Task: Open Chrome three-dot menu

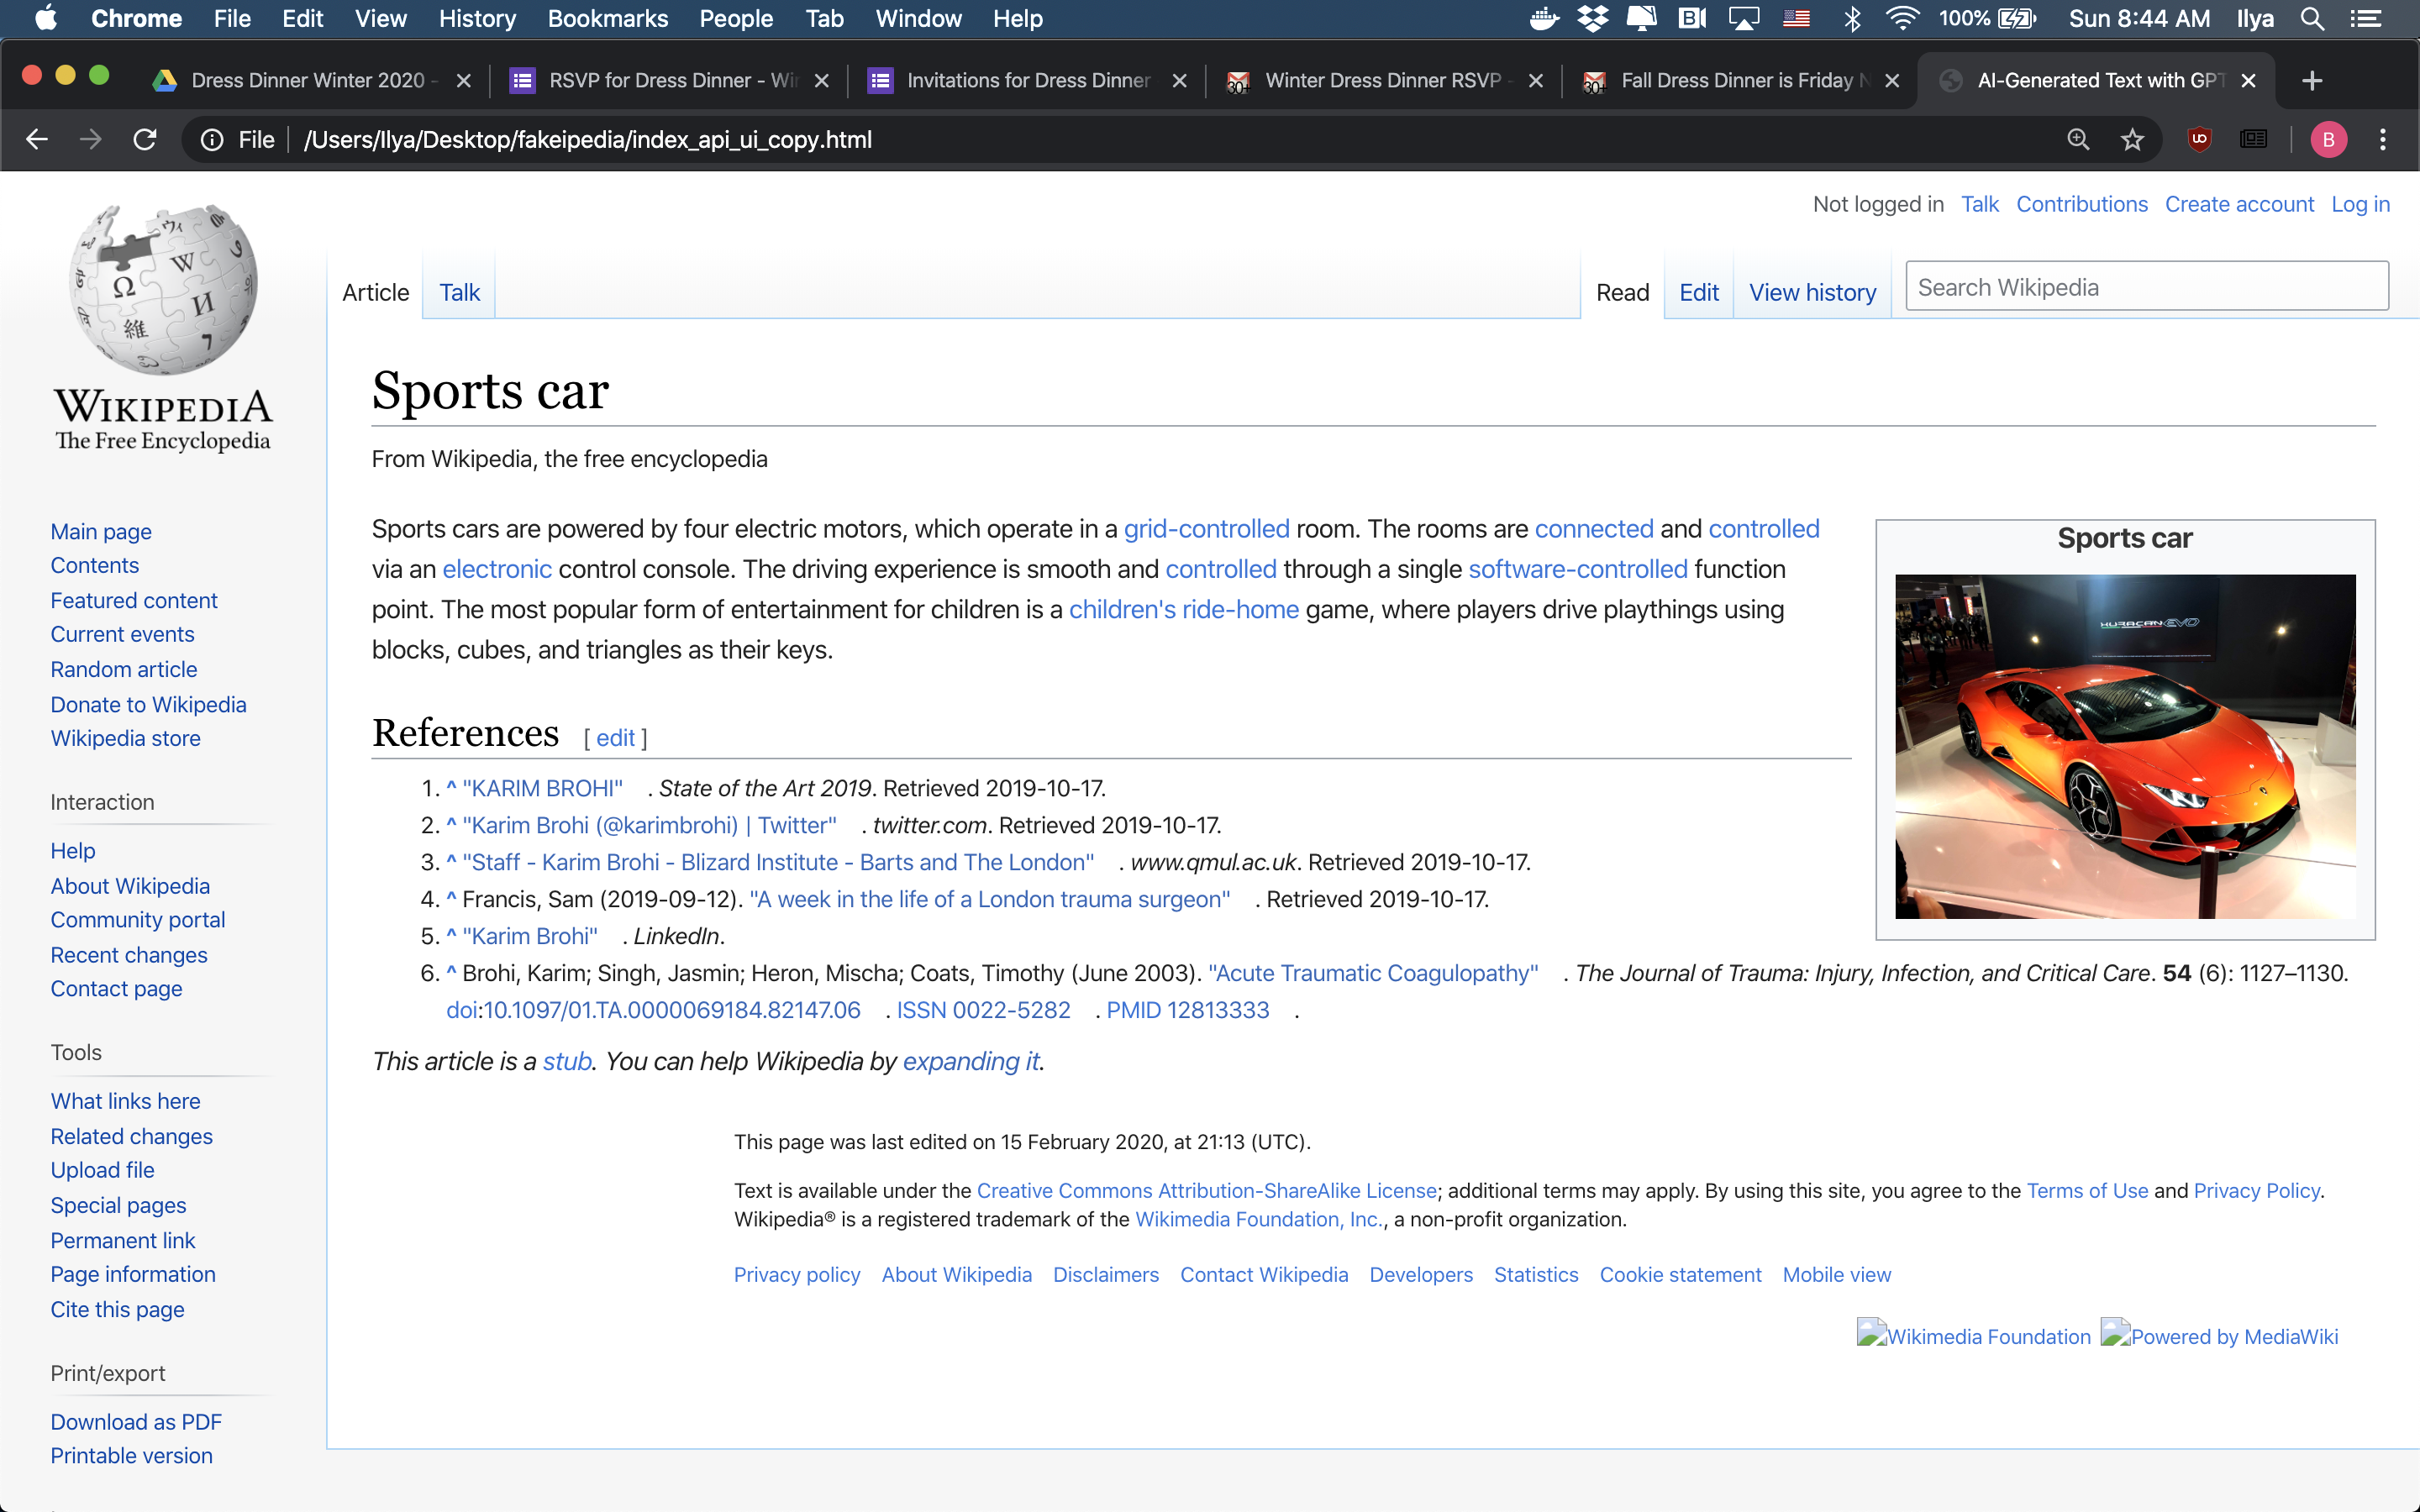Action: [x=2383, y=140]
